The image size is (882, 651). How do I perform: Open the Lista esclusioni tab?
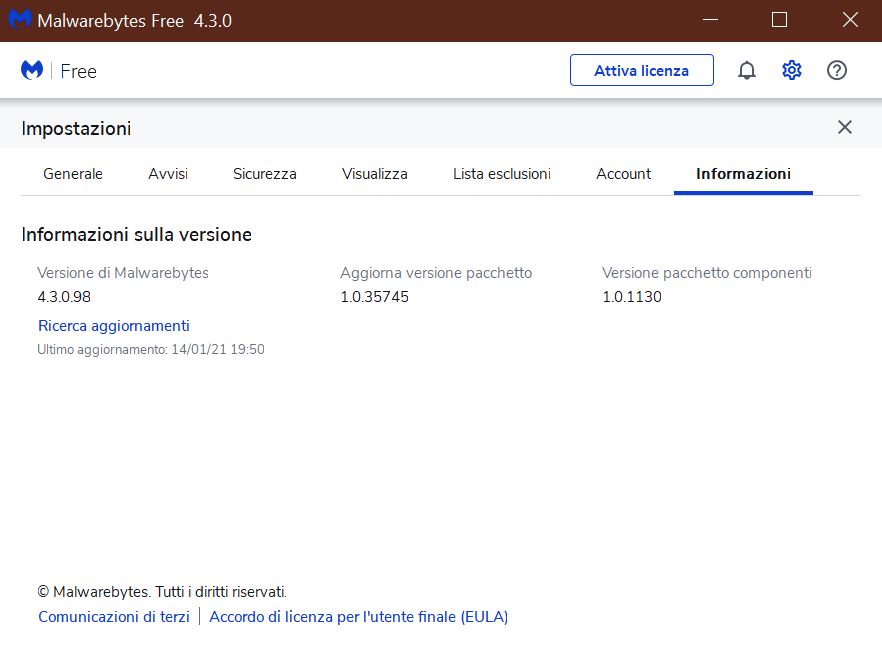coord(502,174)
